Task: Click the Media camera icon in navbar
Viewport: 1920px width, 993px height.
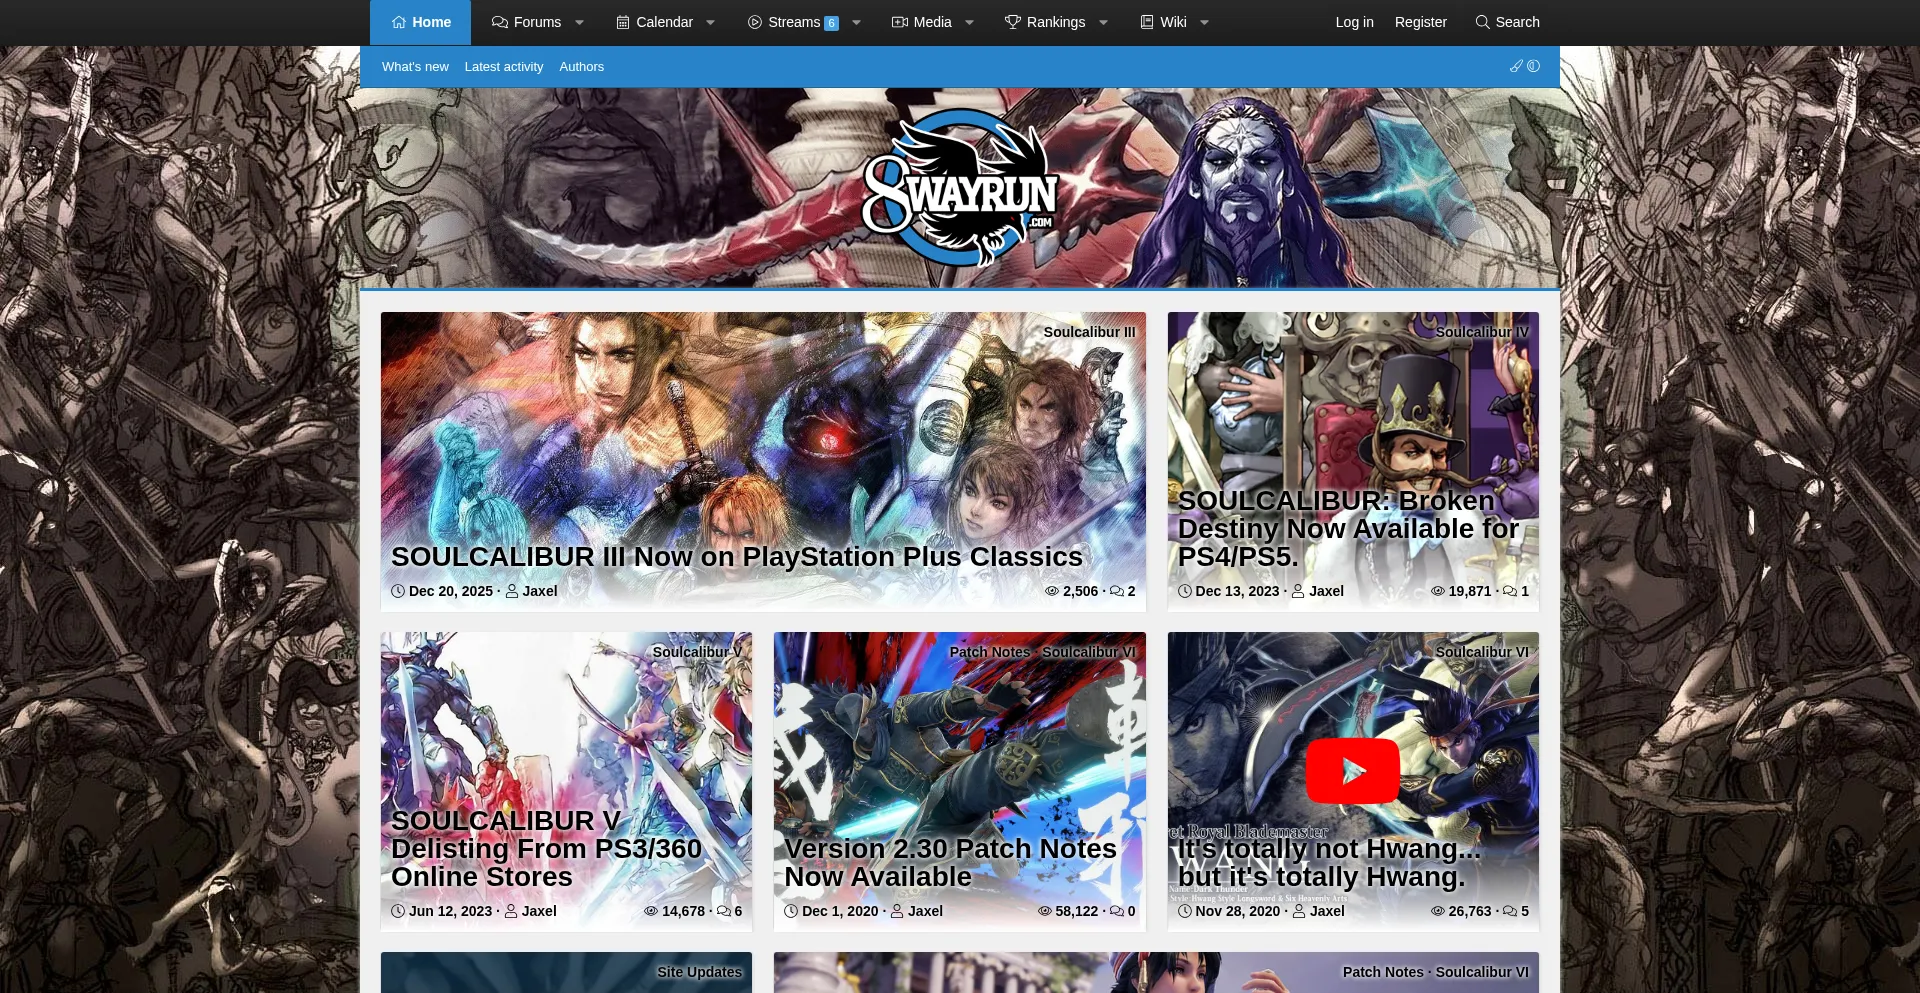Action: point(900,22)
